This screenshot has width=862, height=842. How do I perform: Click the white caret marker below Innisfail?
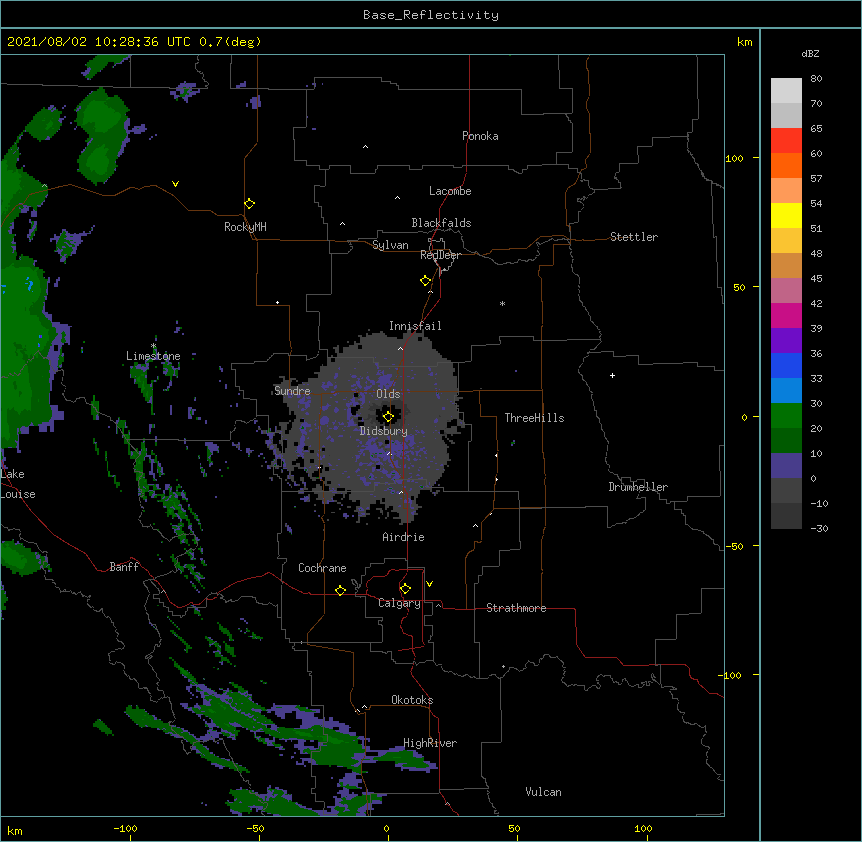[400, 348]
